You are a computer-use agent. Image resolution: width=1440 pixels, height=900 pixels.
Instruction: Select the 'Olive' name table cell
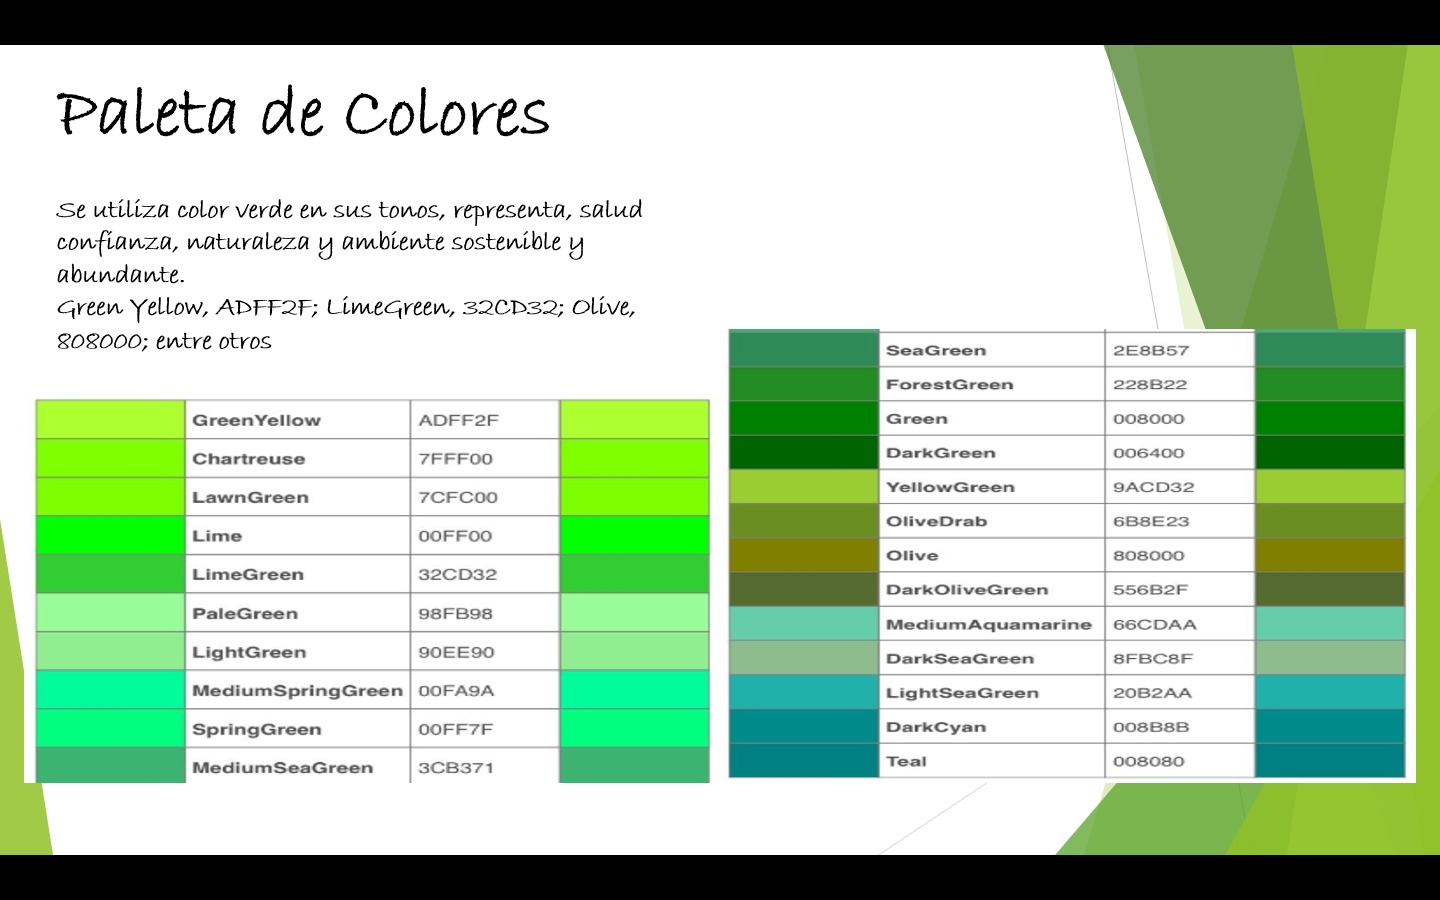coord(992,555)
